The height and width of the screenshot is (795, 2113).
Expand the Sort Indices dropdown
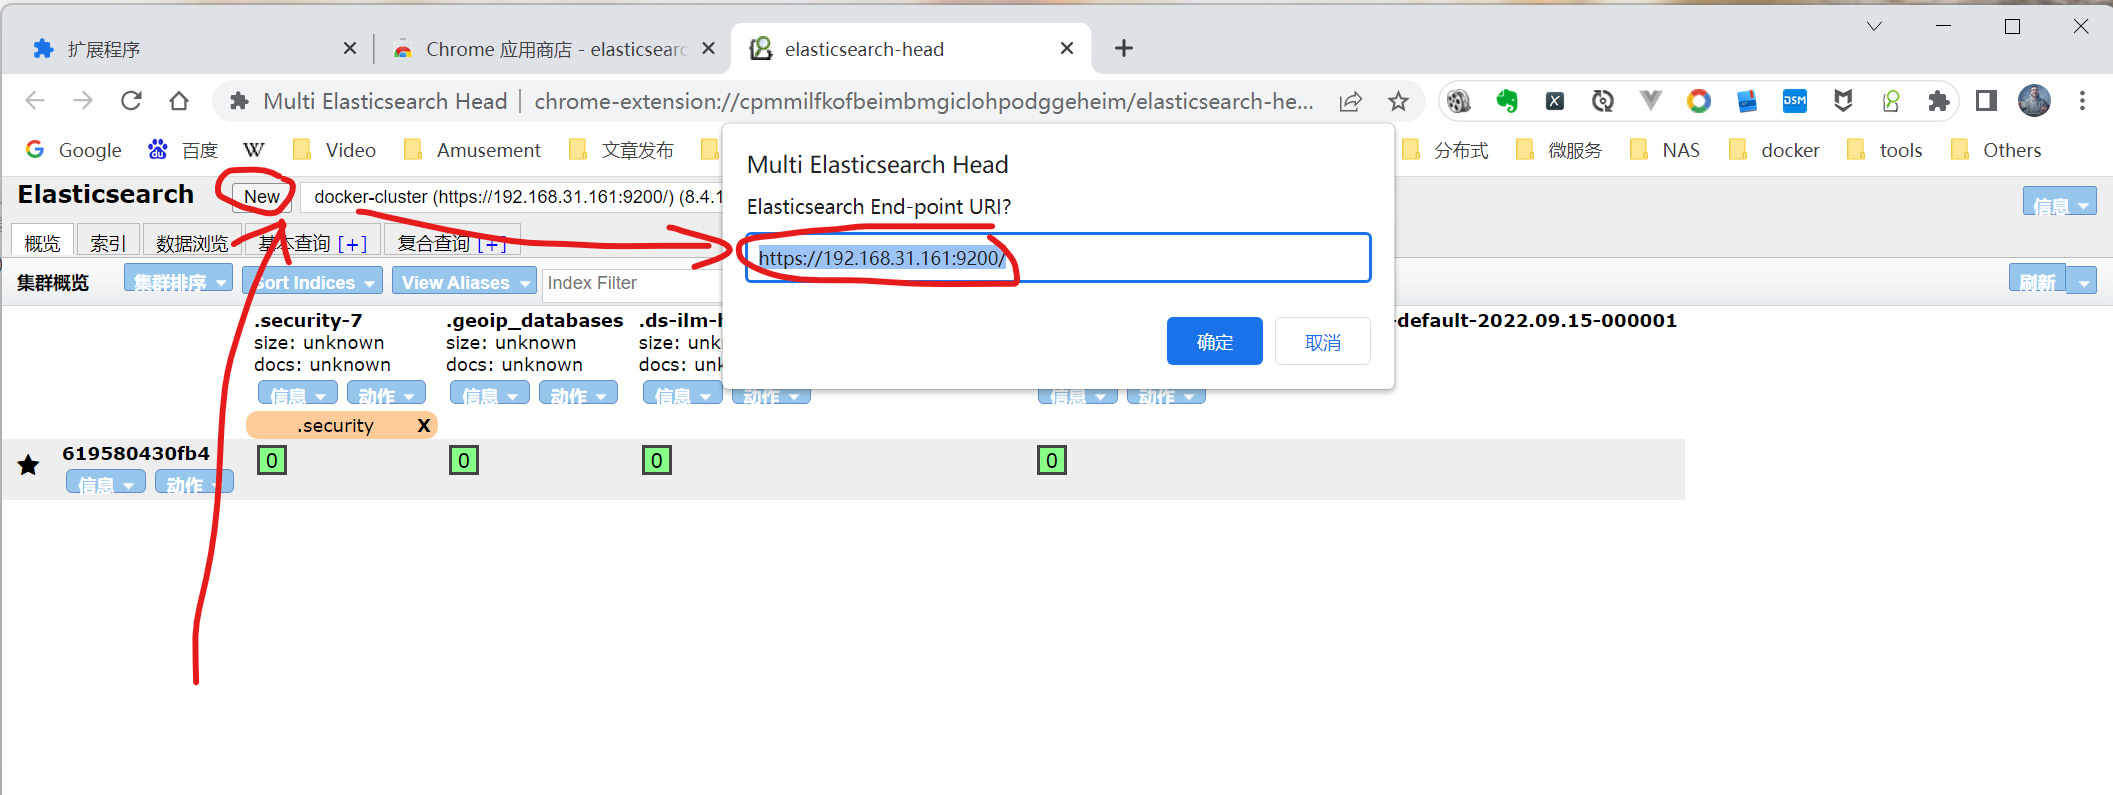click(x=314, y=283)
